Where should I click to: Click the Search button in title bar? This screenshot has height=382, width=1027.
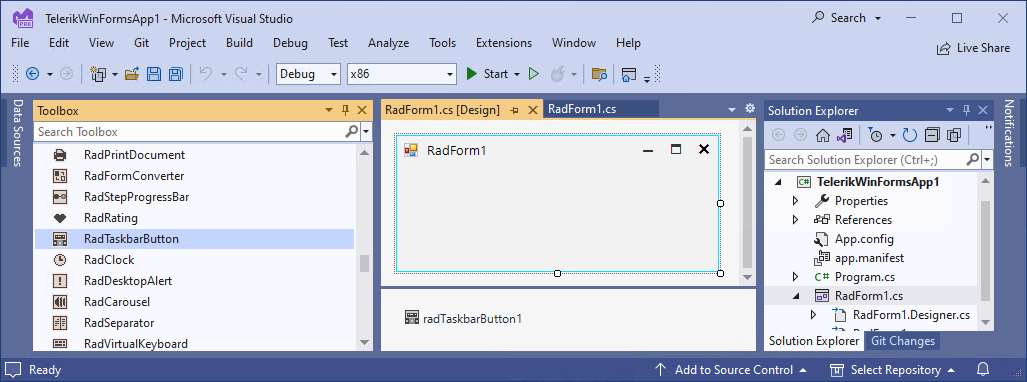coord(847,18)
